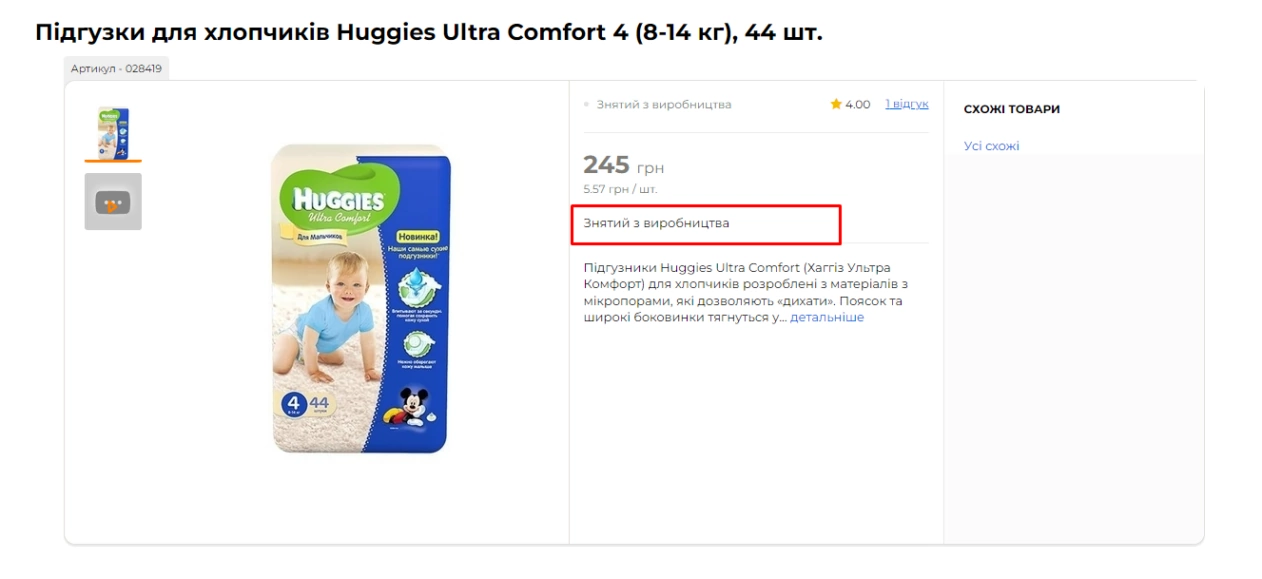Click the grey availability dot indicator
Image resolution: width=1262 pixels, height=579 pixels.
coord(587,104)
